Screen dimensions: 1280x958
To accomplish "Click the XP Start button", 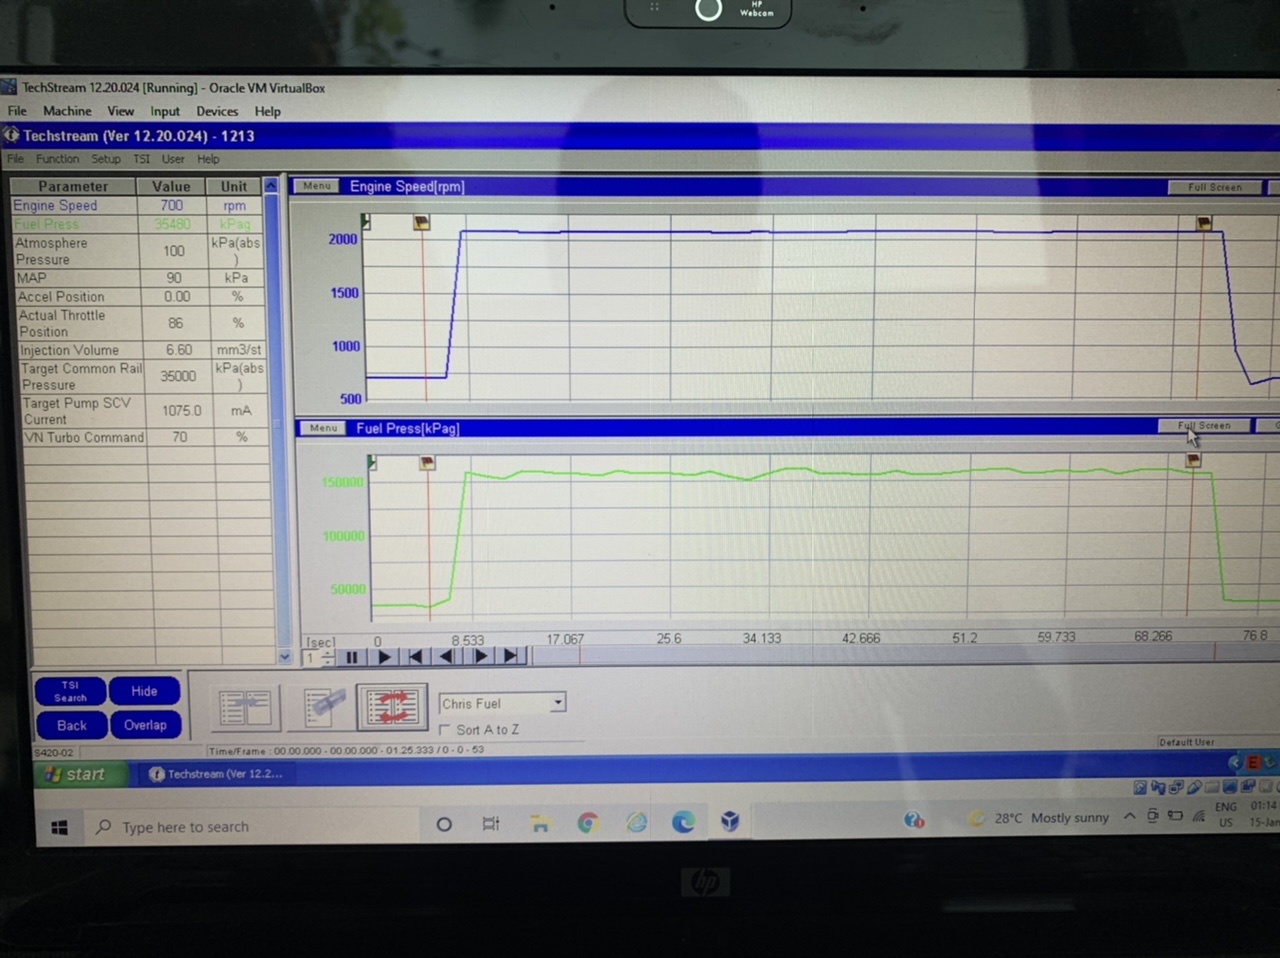I will [x=80, y=774].
